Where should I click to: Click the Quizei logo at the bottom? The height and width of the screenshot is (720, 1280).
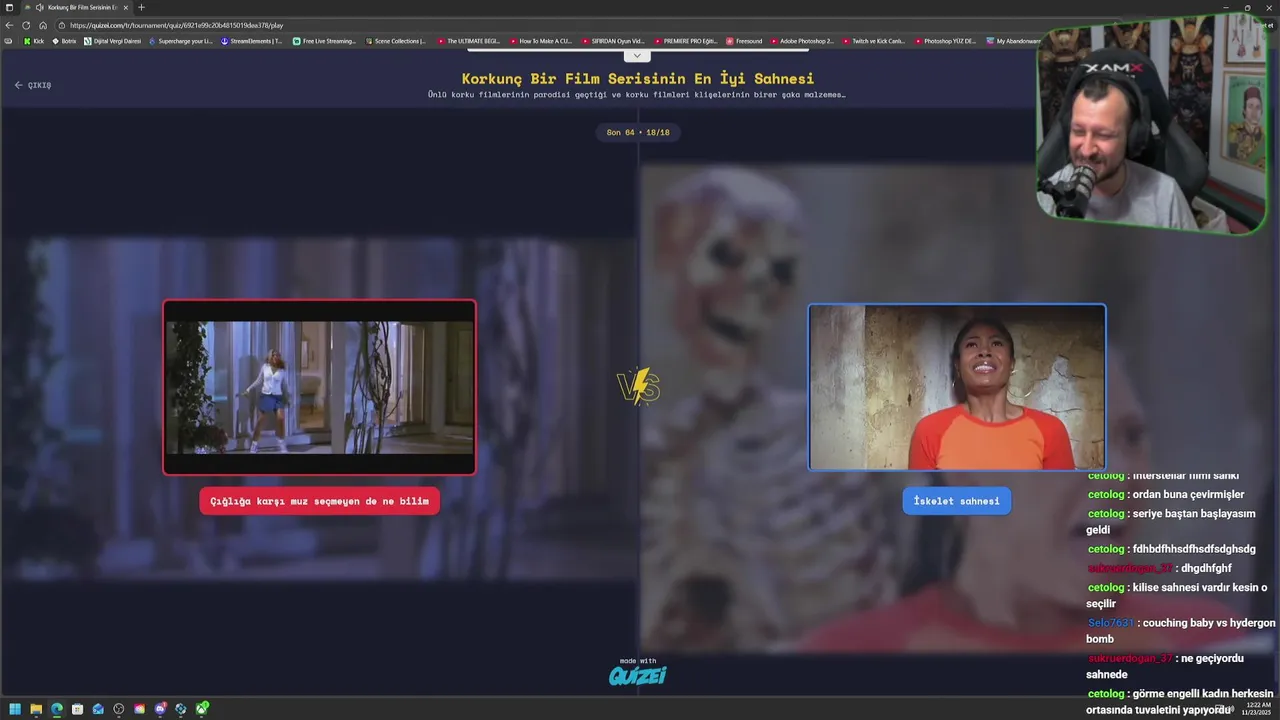[637, 675]
